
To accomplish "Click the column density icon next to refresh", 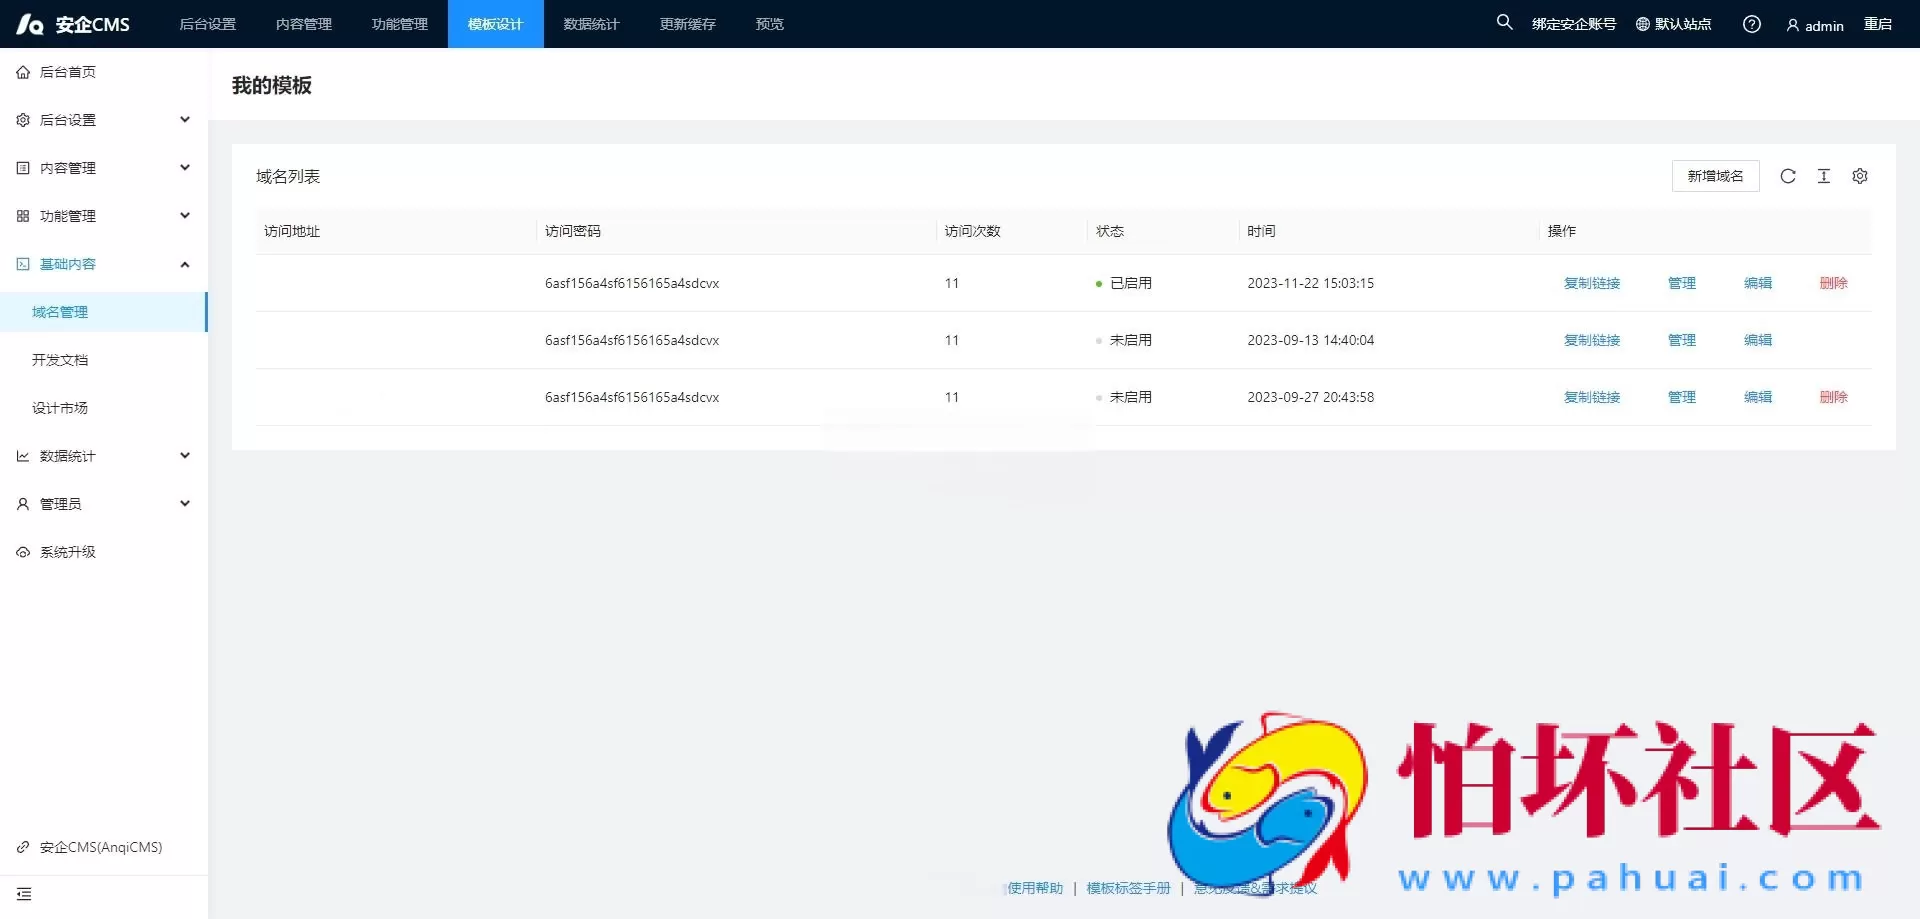I will (1824, 176).
